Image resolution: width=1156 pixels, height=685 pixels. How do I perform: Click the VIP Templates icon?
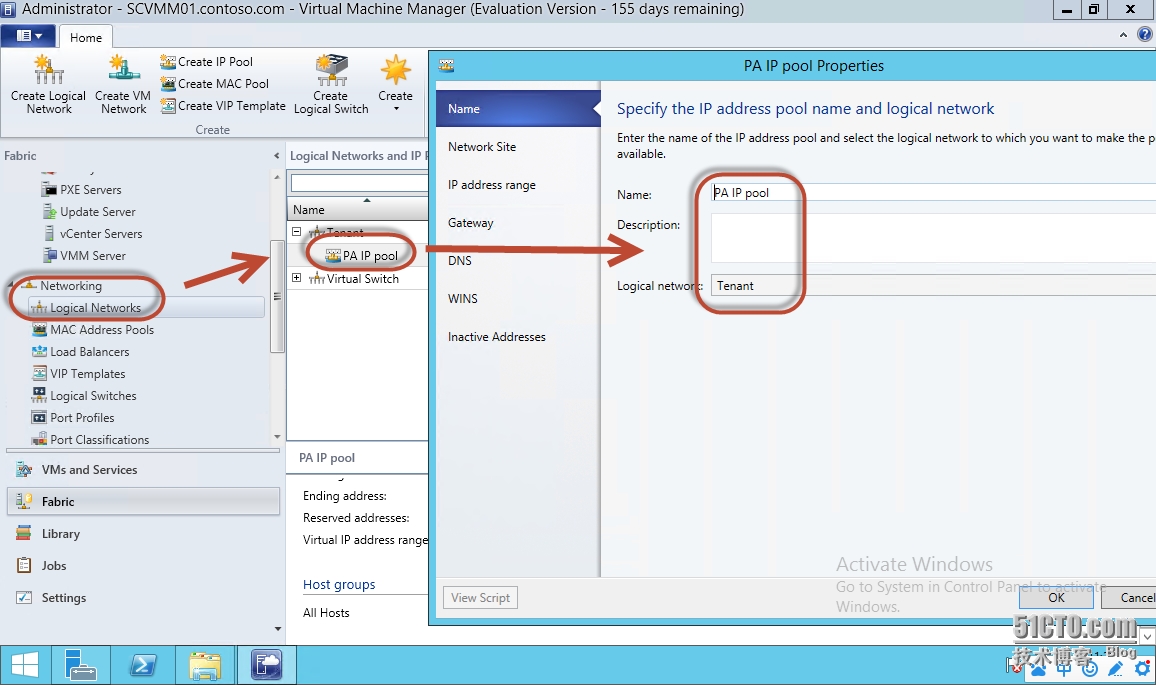pos(39,374)
